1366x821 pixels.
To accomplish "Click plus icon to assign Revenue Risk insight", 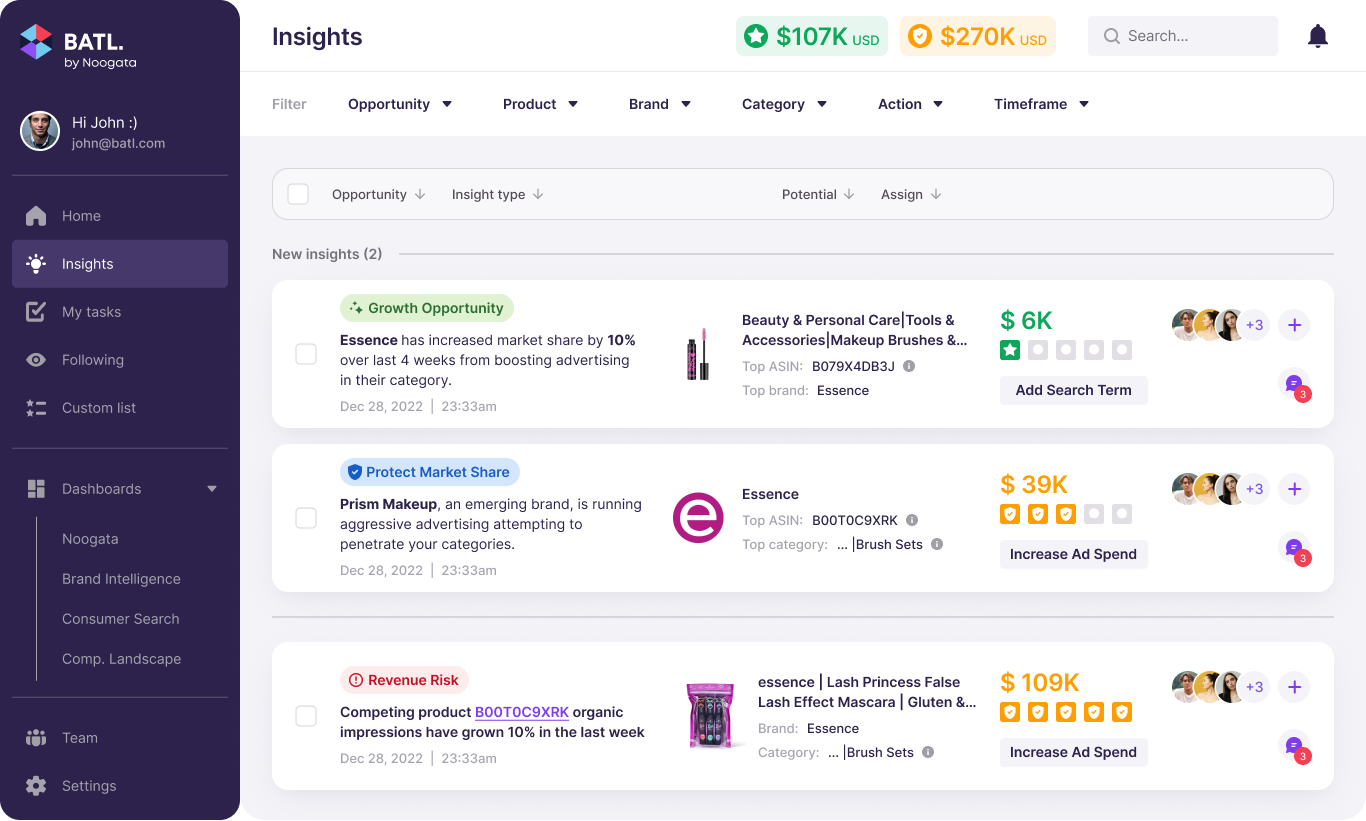I will tap(1294, 687).
